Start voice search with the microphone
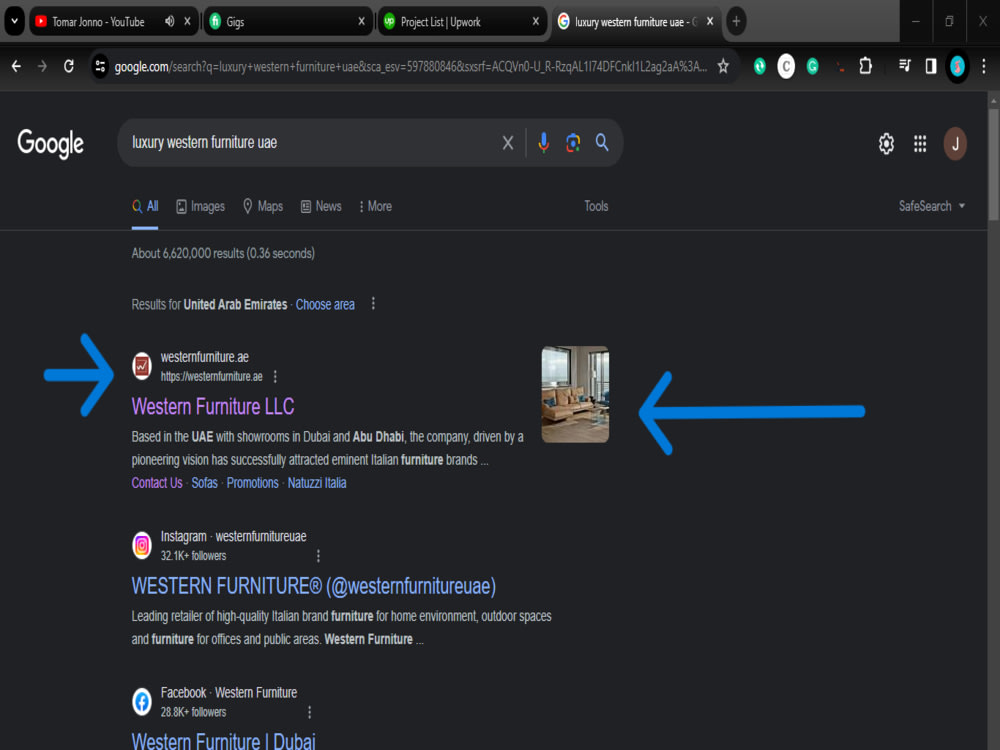The width and height of the screenshot is (1000, 750). (543, 143)
